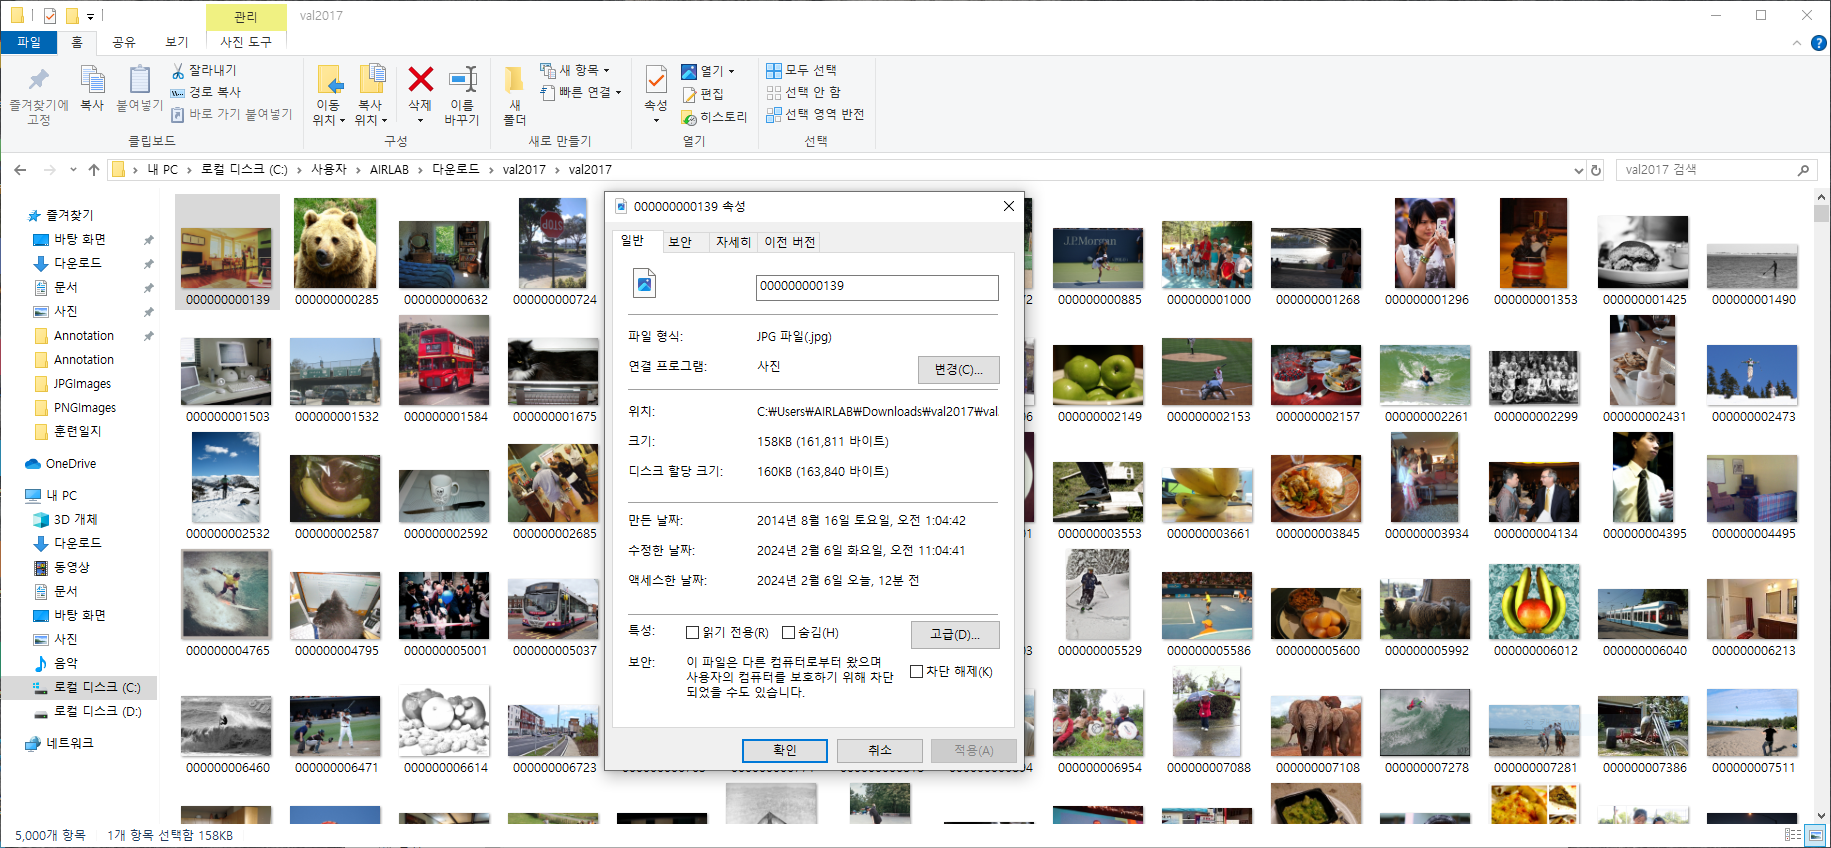Click the History (히스토리) icon
This screenshot has height=848, width=1831.
pos(689,118)
